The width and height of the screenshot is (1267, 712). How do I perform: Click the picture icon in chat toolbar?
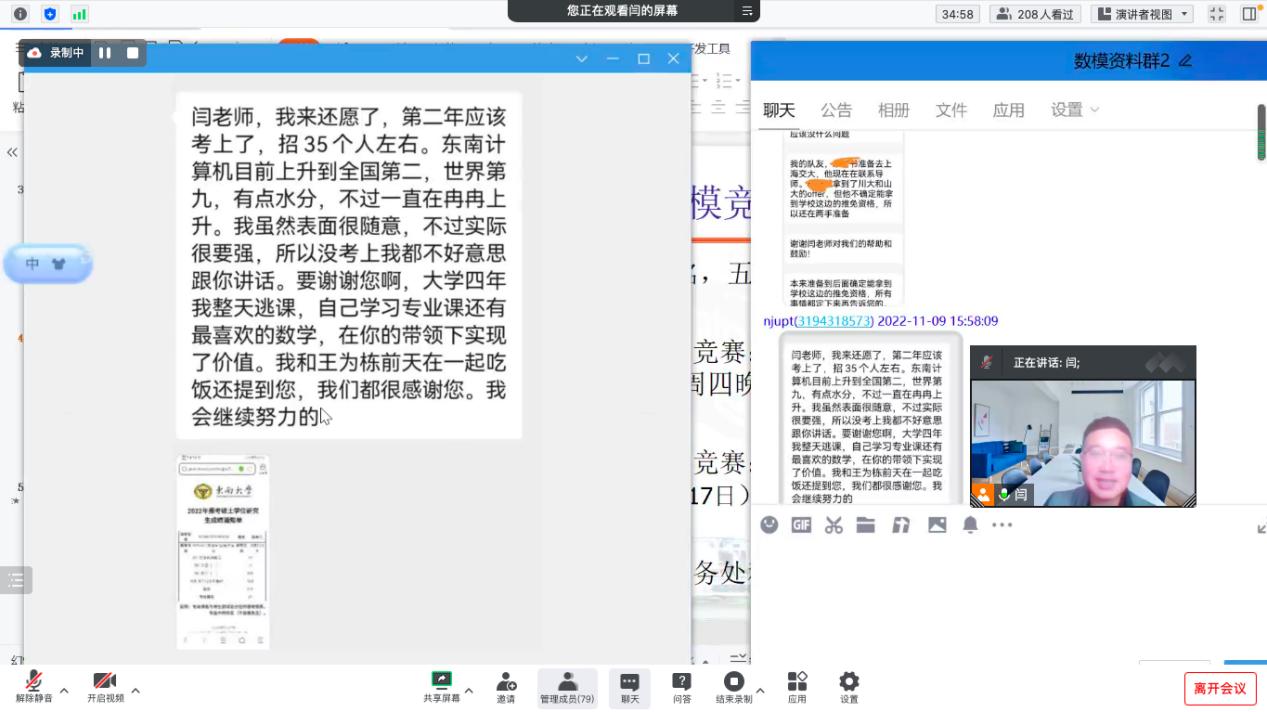pyautogui.click(x=937, y=525)
